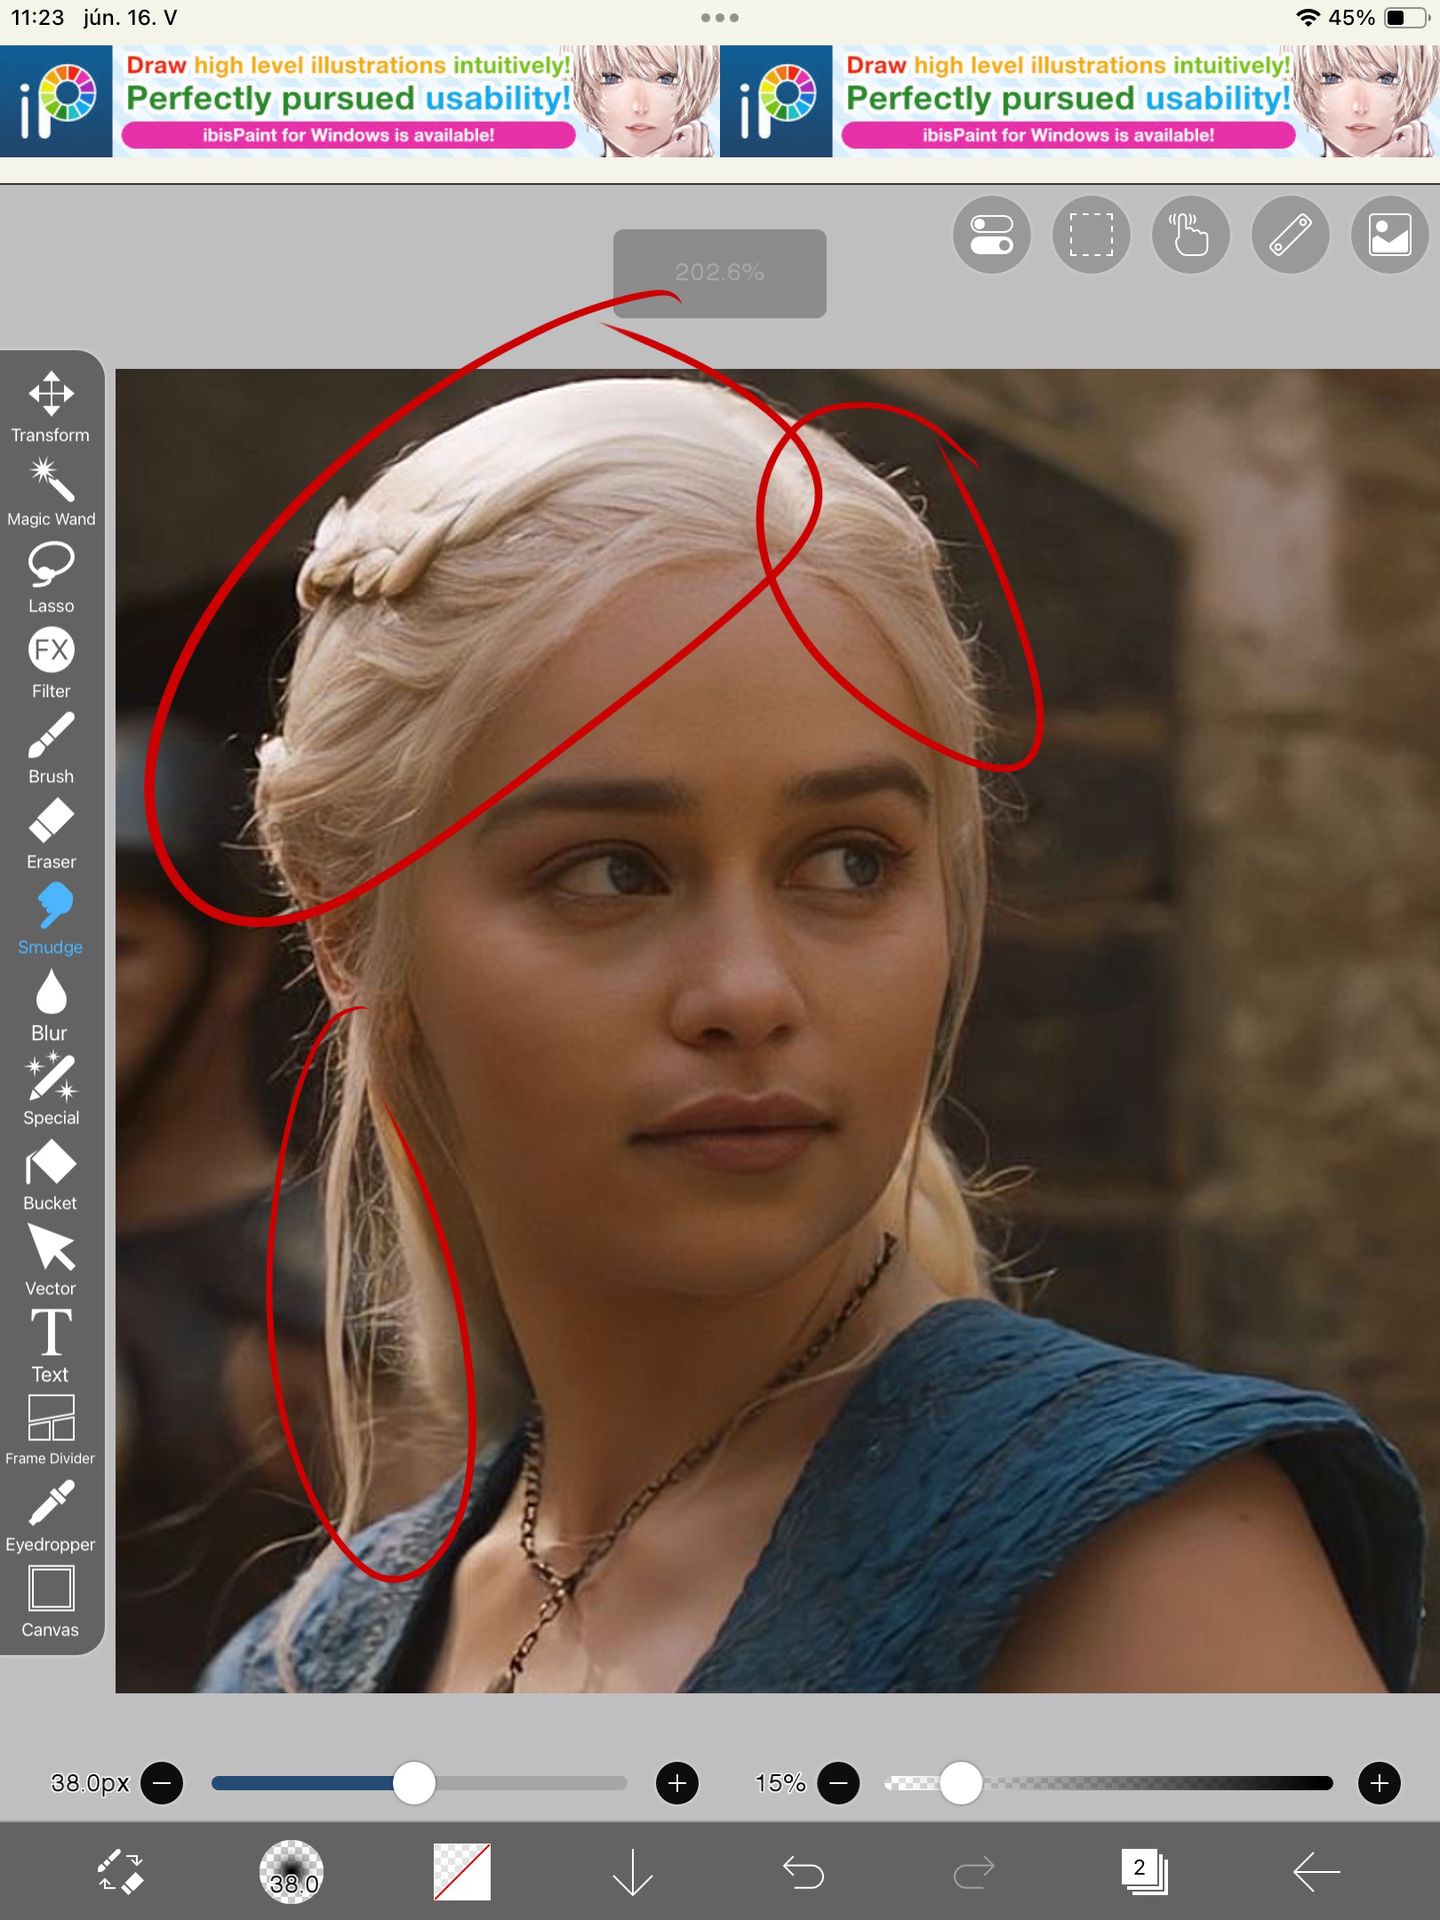1440x1920 pixels.
Task: Click the opacity slider handle
Action: point(961,1783)
